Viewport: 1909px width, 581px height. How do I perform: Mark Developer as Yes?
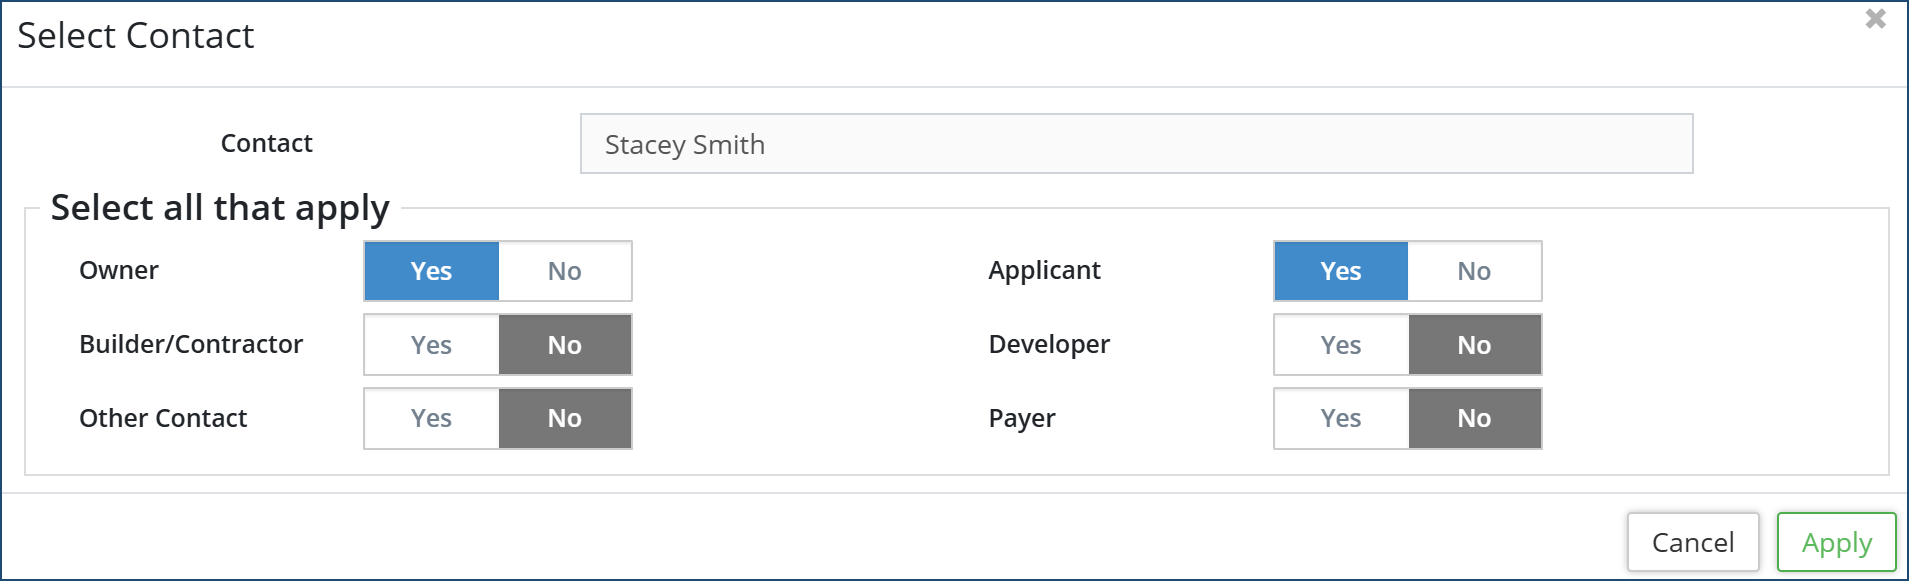1341,345
